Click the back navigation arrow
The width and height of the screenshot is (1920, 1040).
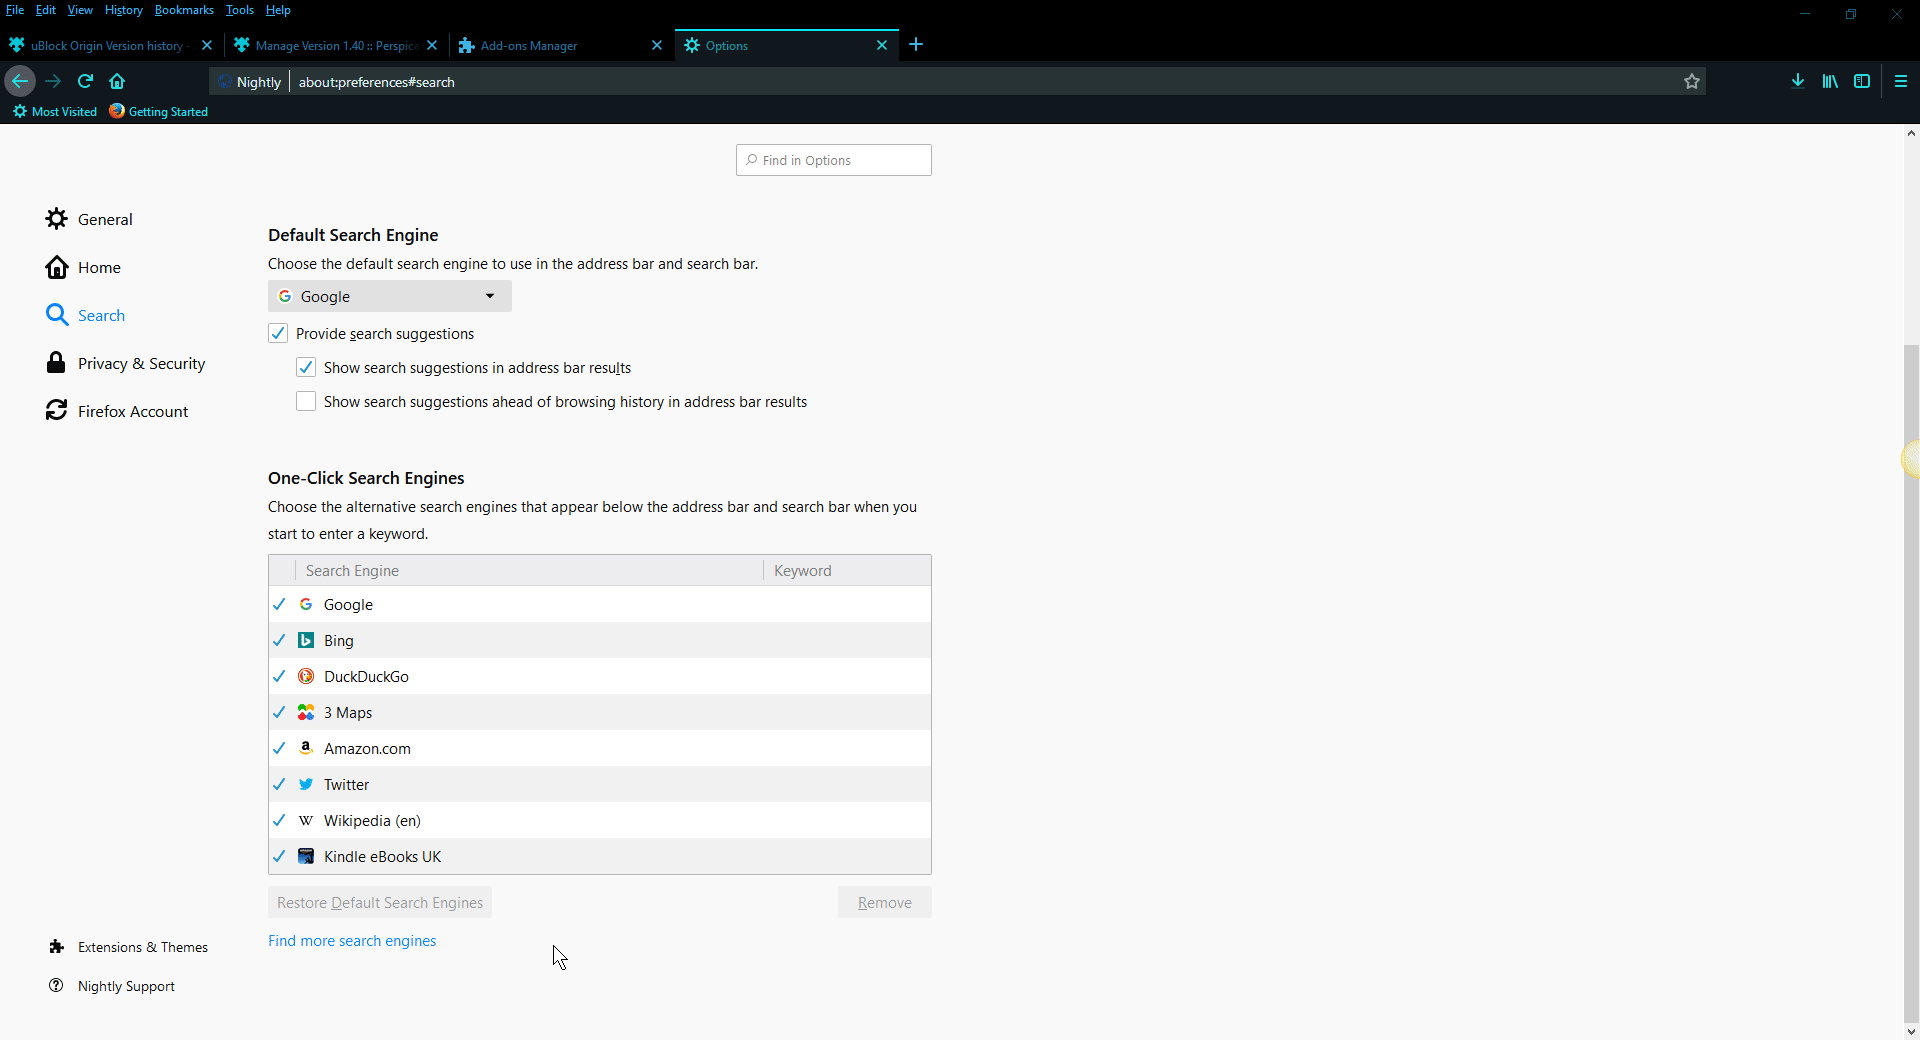coord(19,81)
